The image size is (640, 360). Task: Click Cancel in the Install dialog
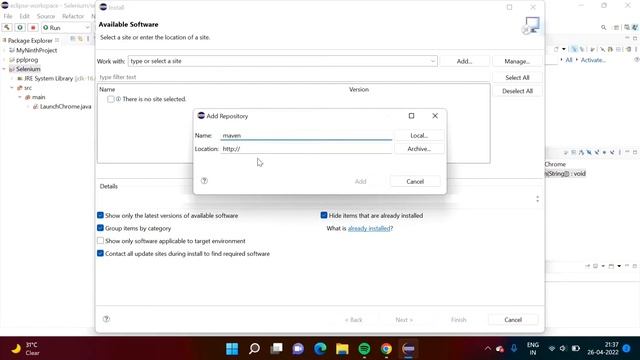pyautogui.click(x=513, y=320)
